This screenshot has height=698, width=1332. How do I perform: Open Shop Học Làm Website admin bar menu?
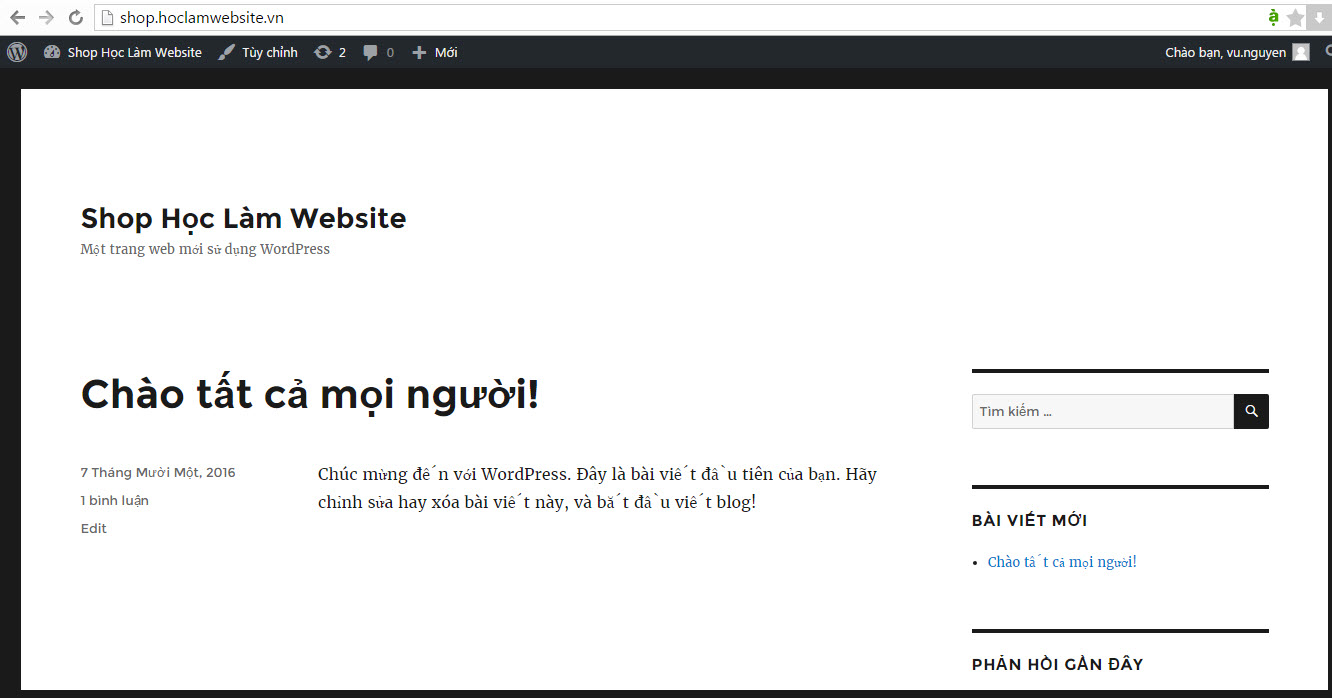[123, 51]
